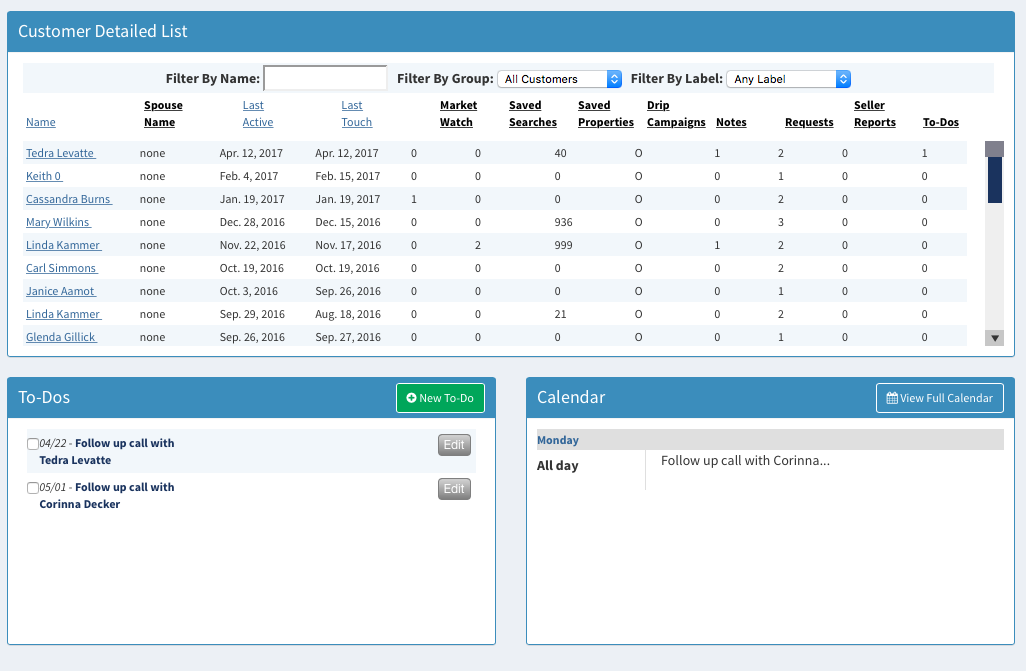This screenshot has height=671, width=1026.
Task: Sort by the To-Dos column
Action: tap(940, 122)
